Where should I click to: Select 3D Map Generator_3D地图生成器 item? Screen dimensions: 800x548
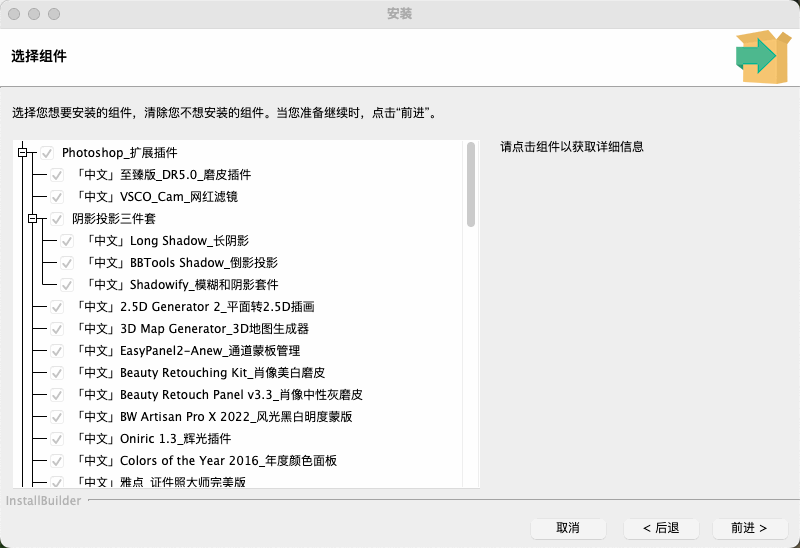point(193,329)
